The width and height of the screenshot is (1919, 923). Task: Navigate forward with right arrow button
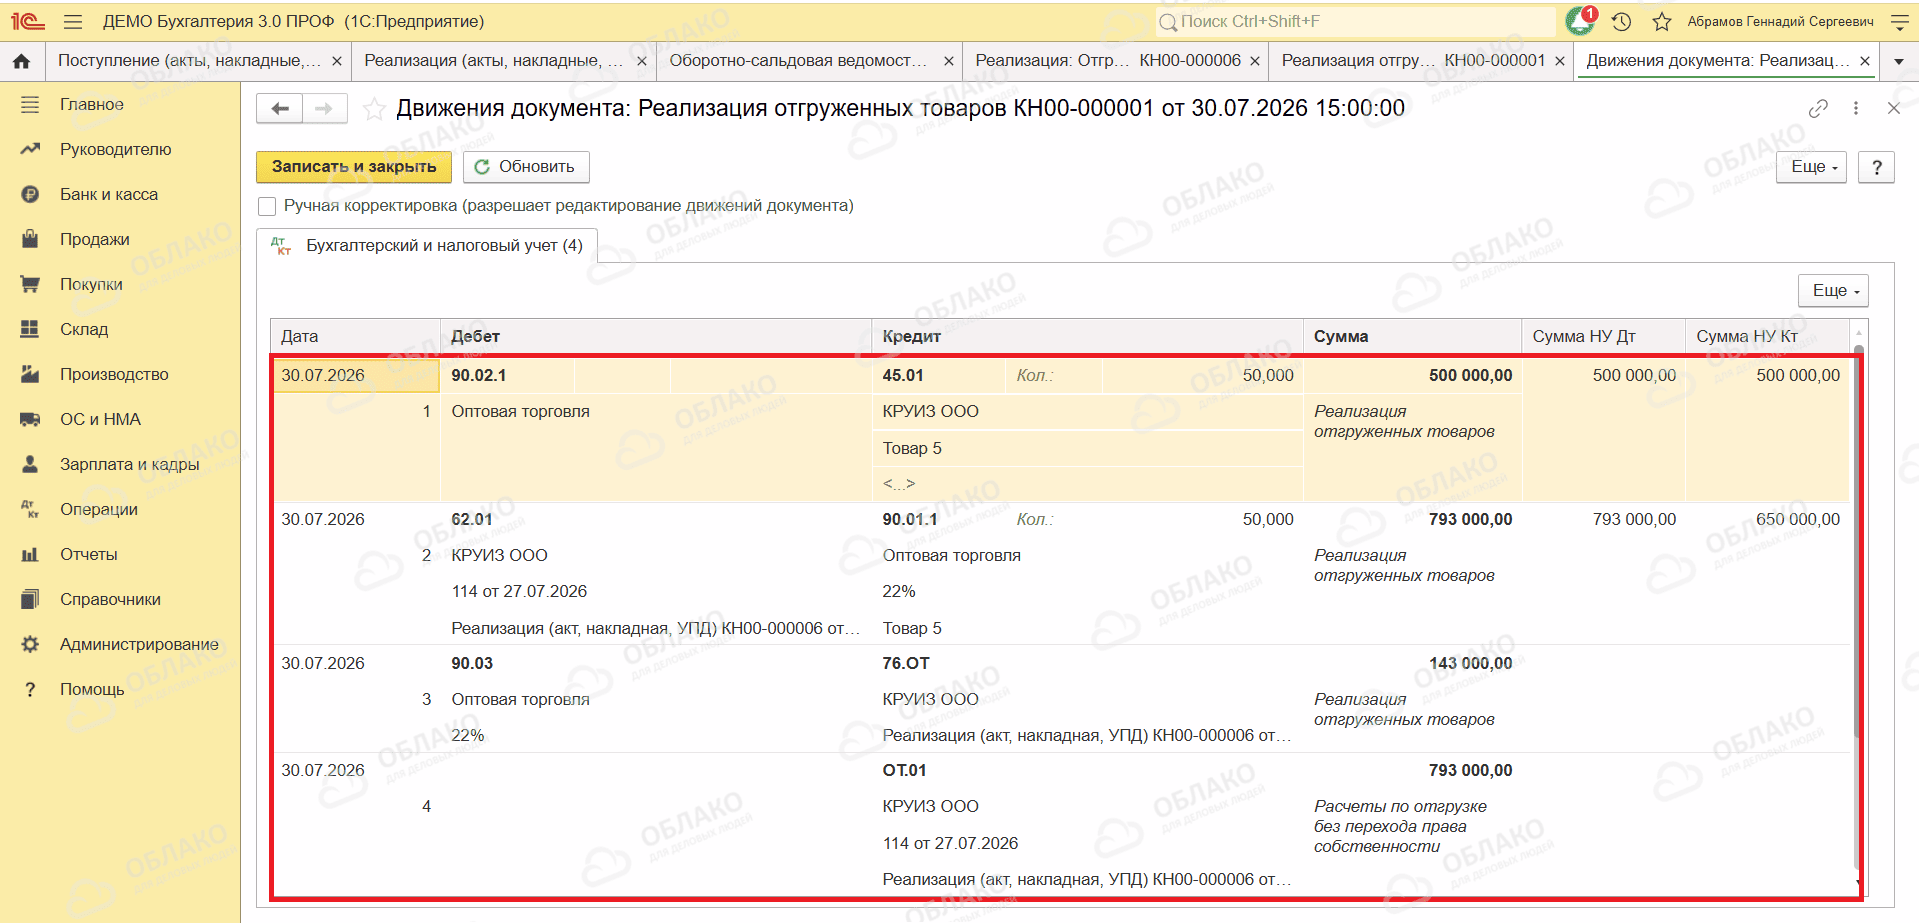coord(324,108)
